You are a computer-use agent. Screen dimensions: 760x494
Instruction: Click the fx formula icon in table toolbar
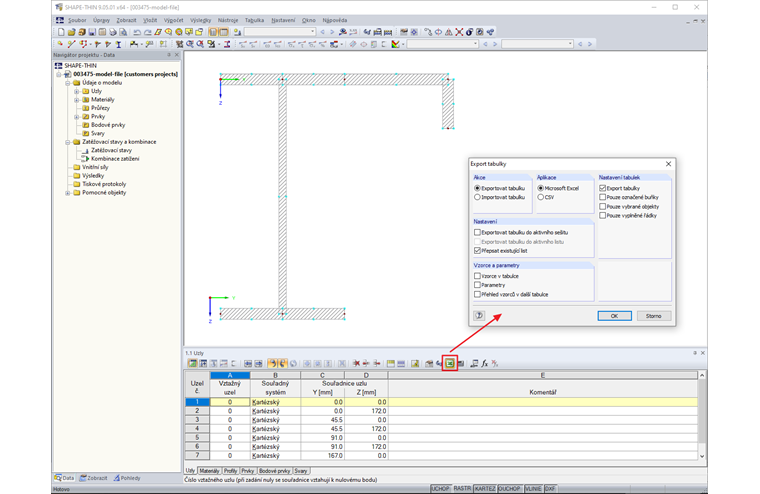click(x=485, y=363)
